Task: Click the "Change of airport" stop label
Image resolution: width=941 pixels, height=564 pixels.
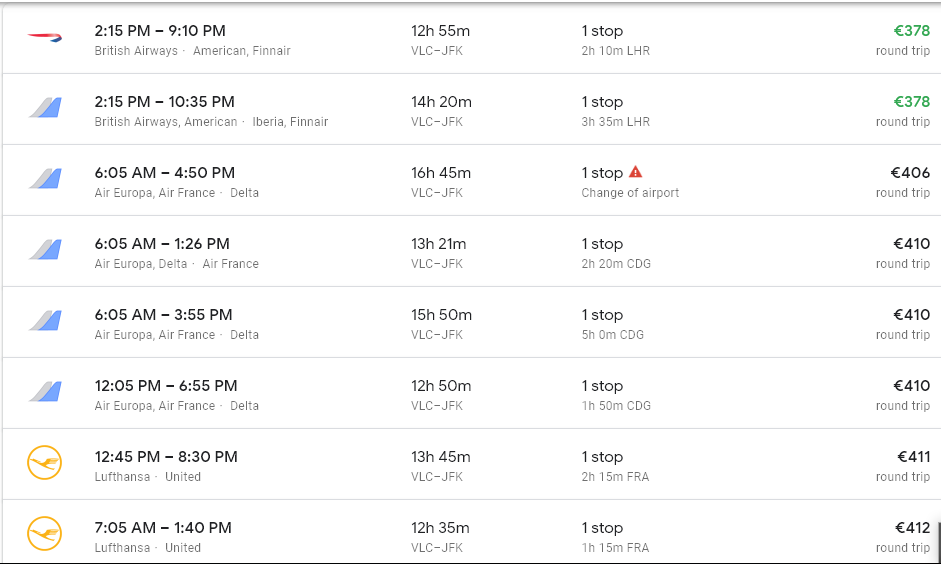Action: click(630, 193)
